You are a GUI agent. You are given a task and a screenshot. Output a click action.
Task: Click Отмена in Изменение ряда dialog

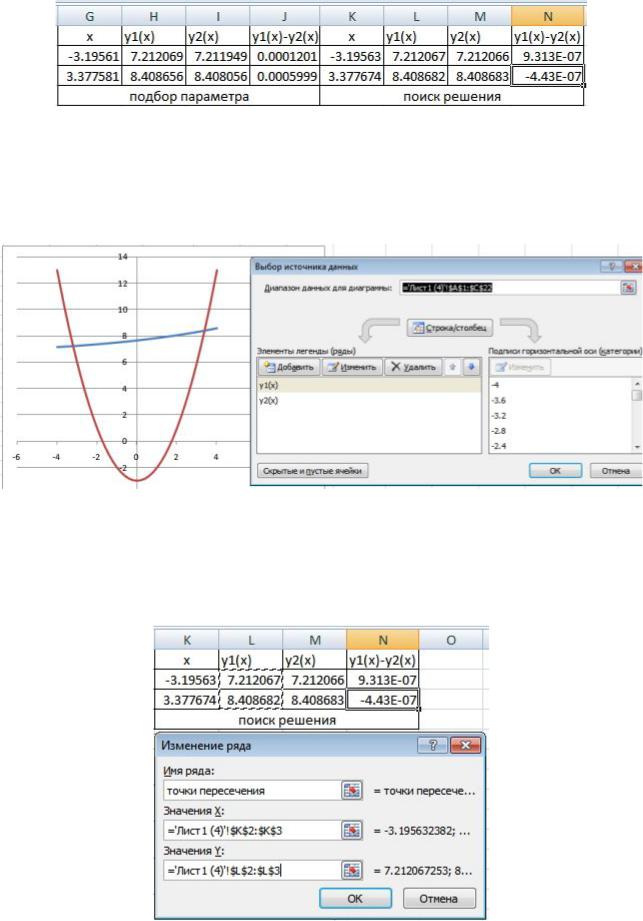tap(439, 899)
